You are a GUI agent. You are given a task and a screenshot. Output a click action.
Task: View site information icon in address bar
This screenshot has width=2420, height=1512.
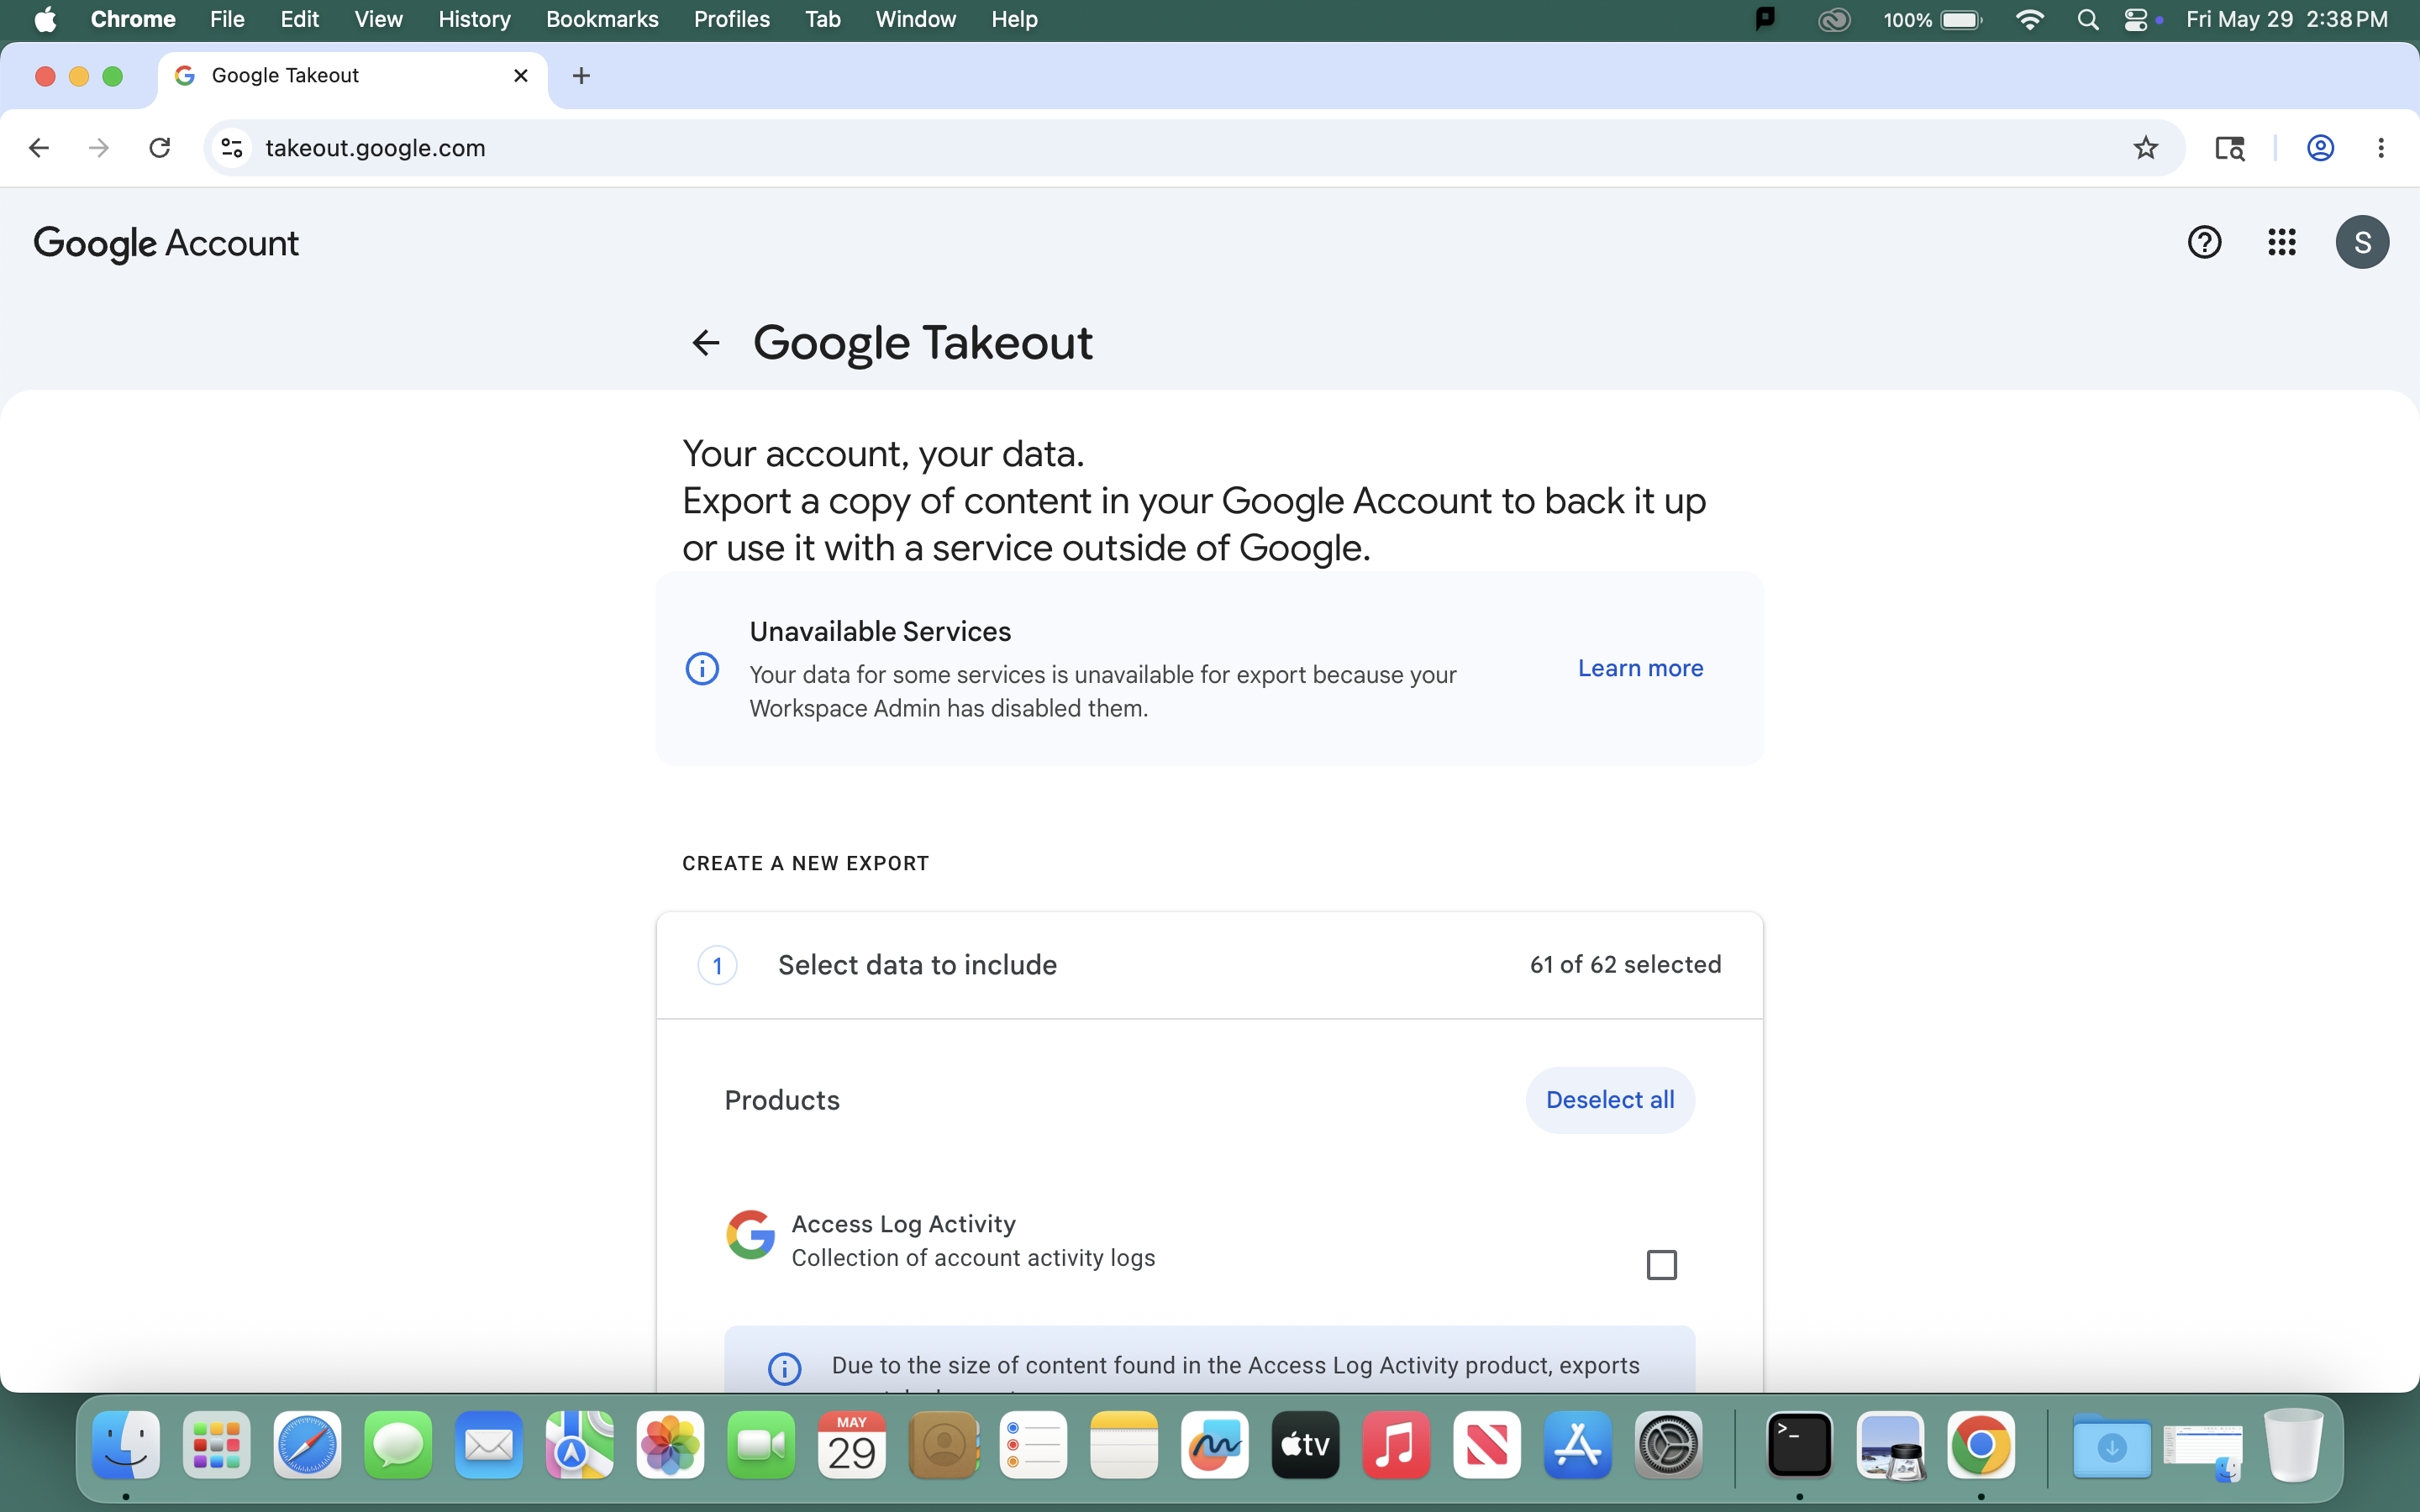(x=232, y=148)
